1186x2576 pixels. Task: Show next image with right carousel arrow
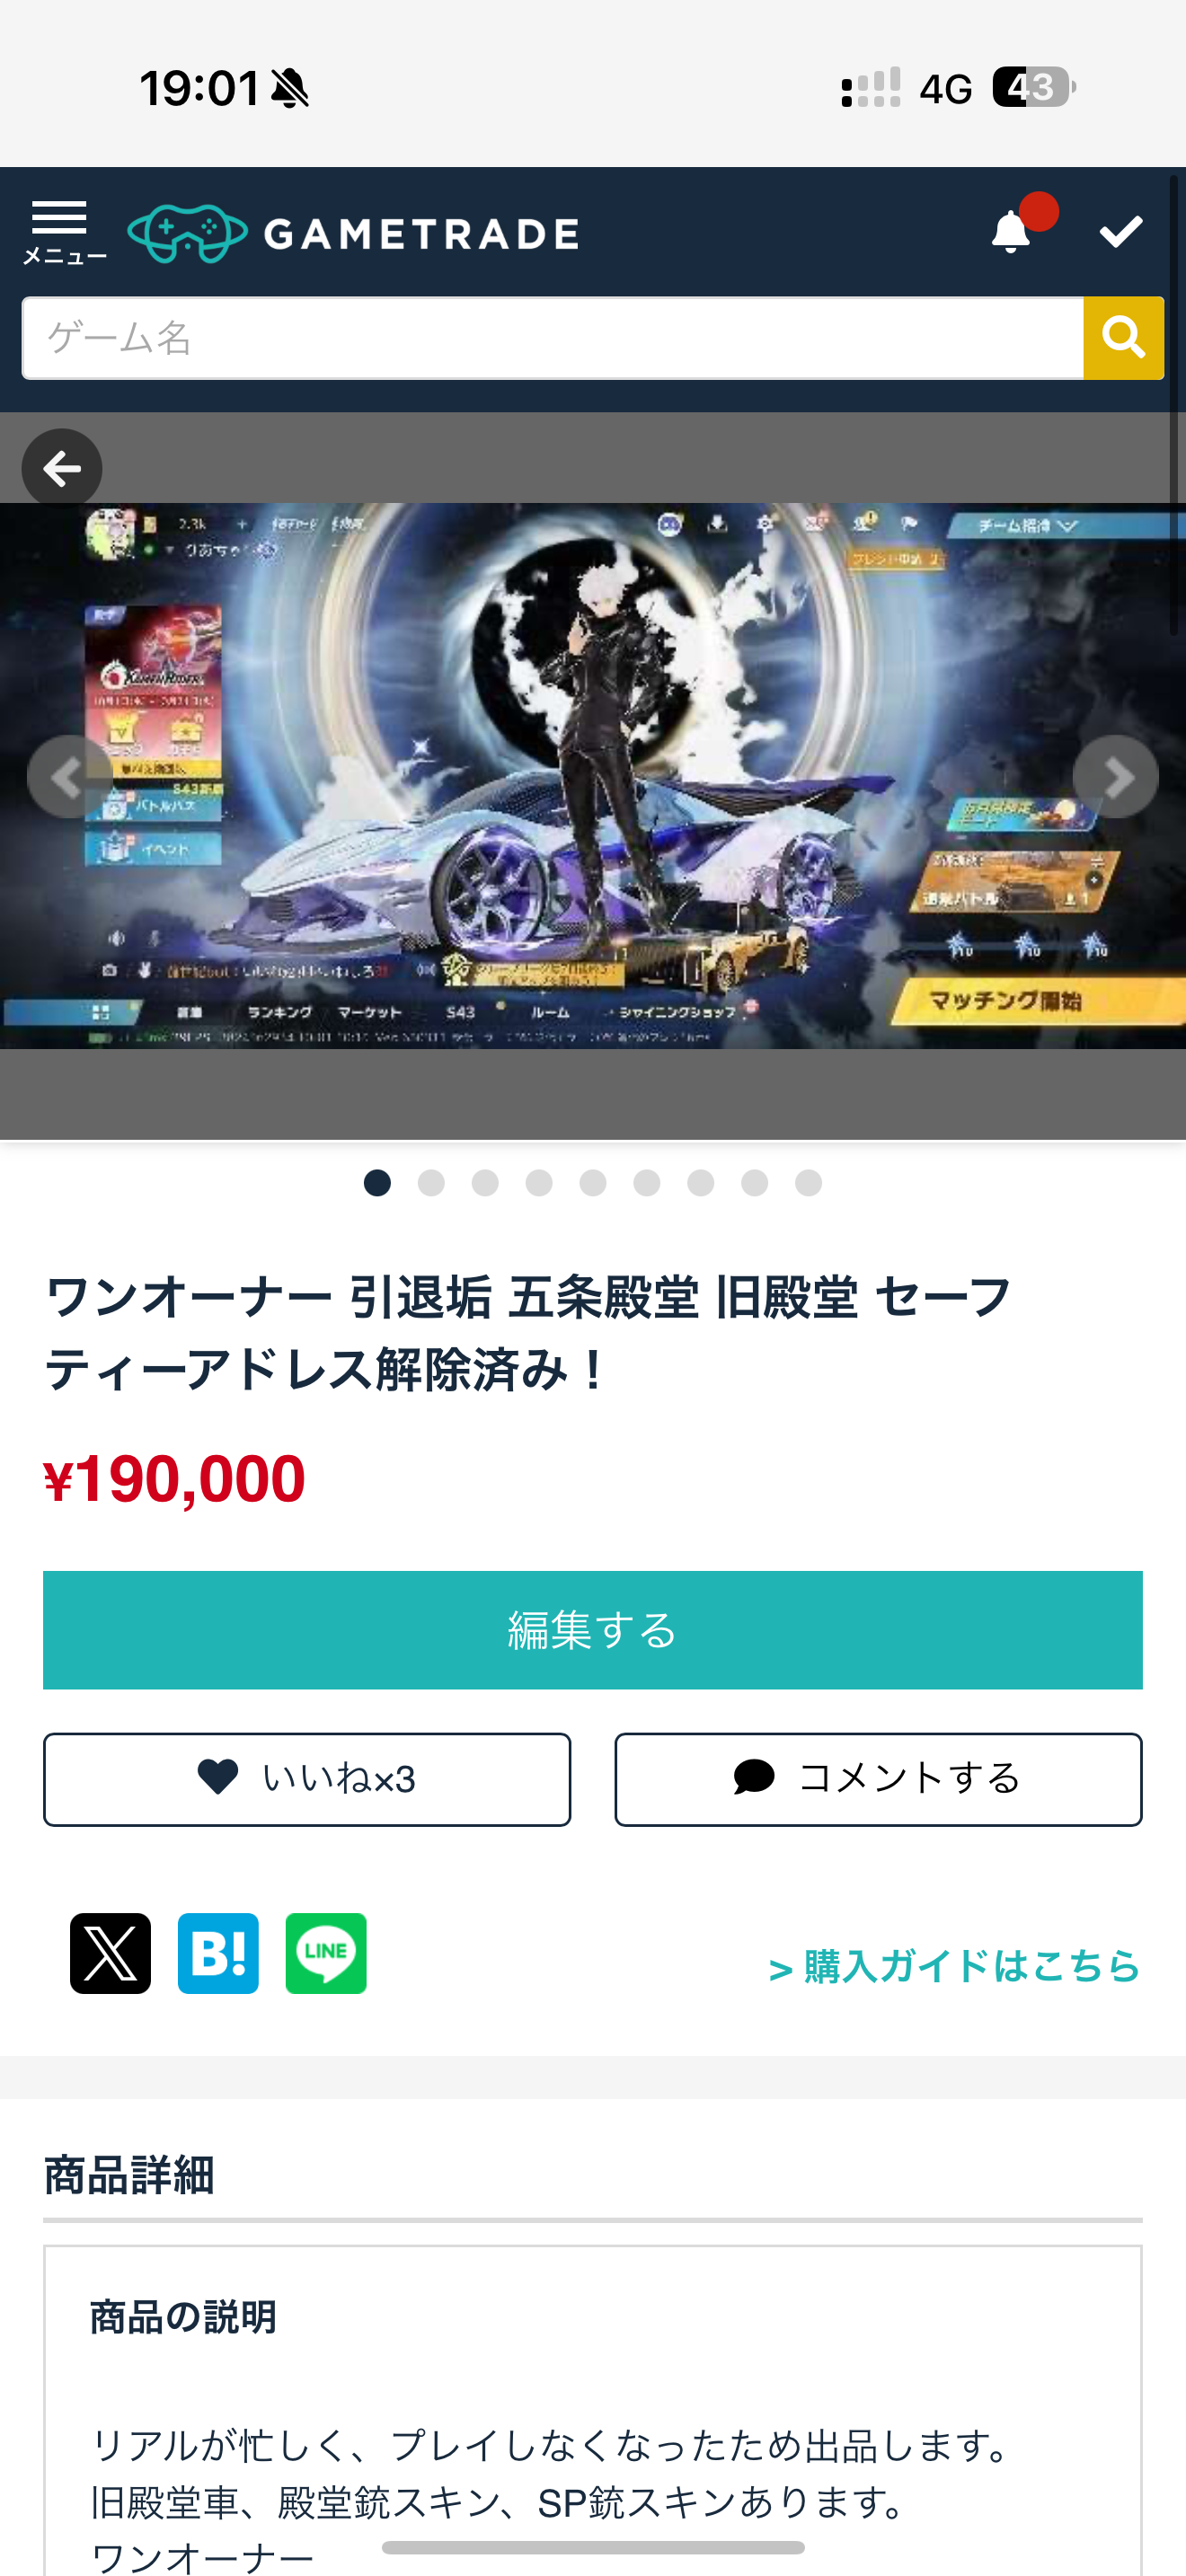click(x=1115, y=776)
